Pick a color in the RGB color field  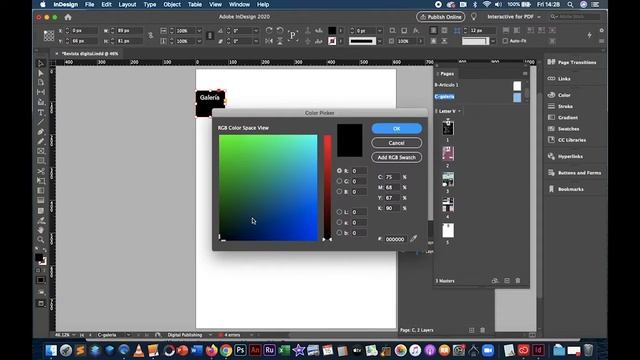point(268,187)
